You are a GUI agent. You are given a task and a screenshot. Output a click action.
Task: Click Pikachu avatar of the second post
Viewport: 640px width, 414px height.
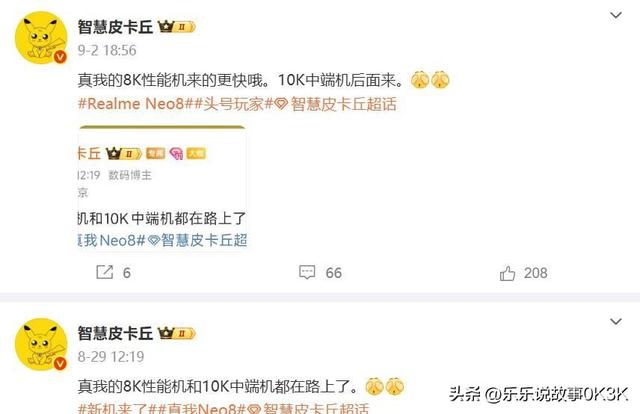point(41,344)
